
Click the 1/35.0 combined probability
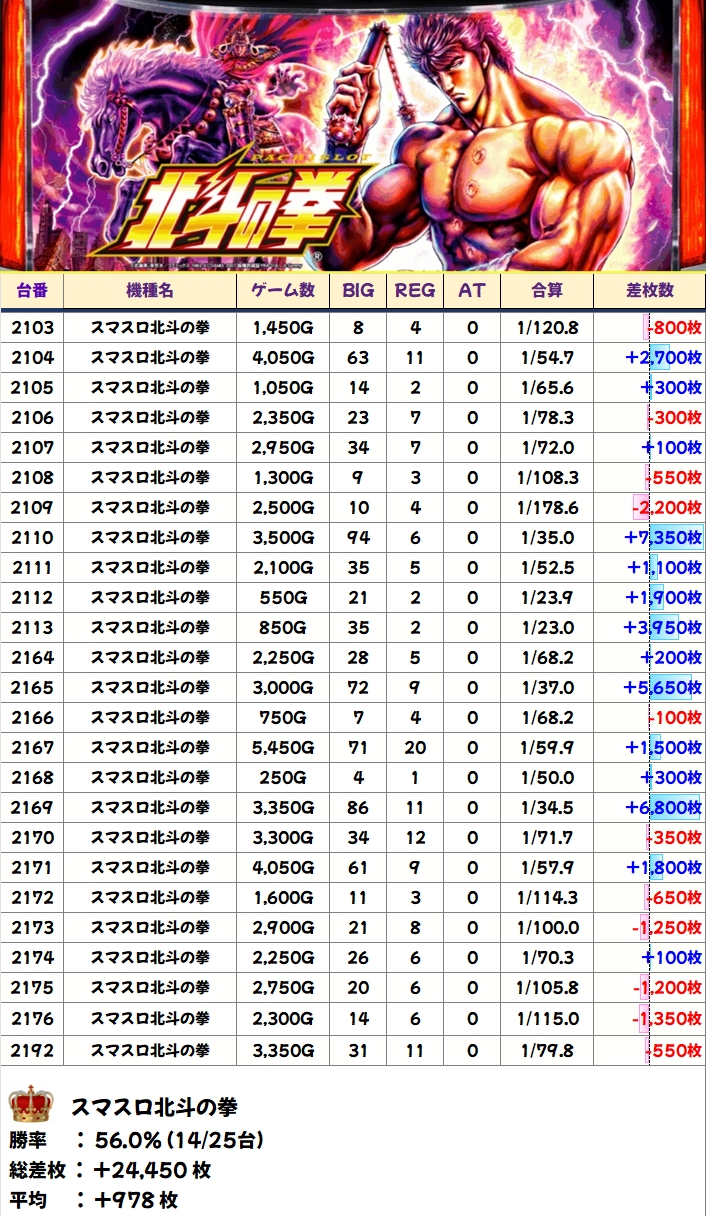pyautogui.click(x=546, y=537)
